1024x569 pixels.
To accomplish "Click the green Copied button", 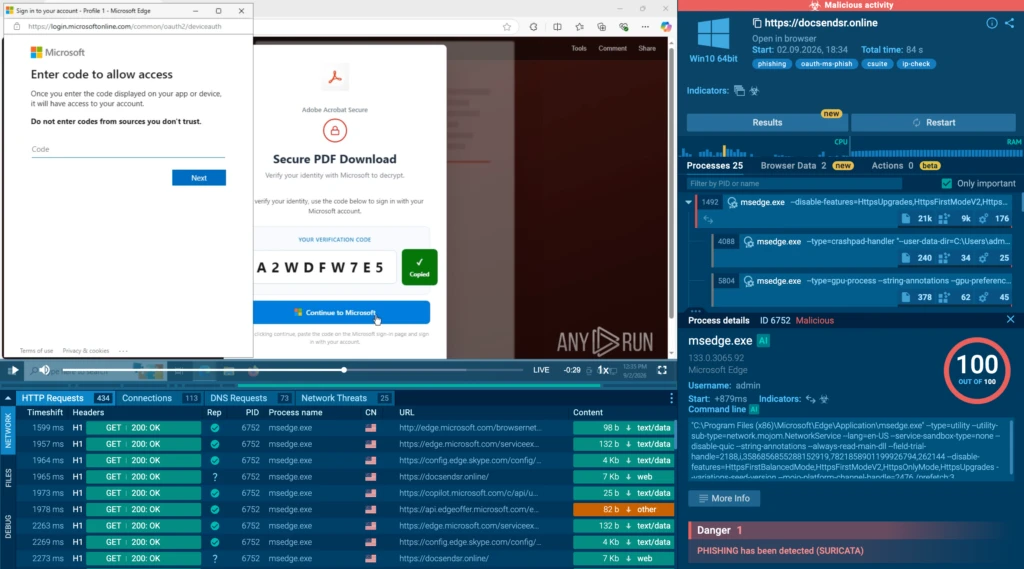I will tap(419, 267).
